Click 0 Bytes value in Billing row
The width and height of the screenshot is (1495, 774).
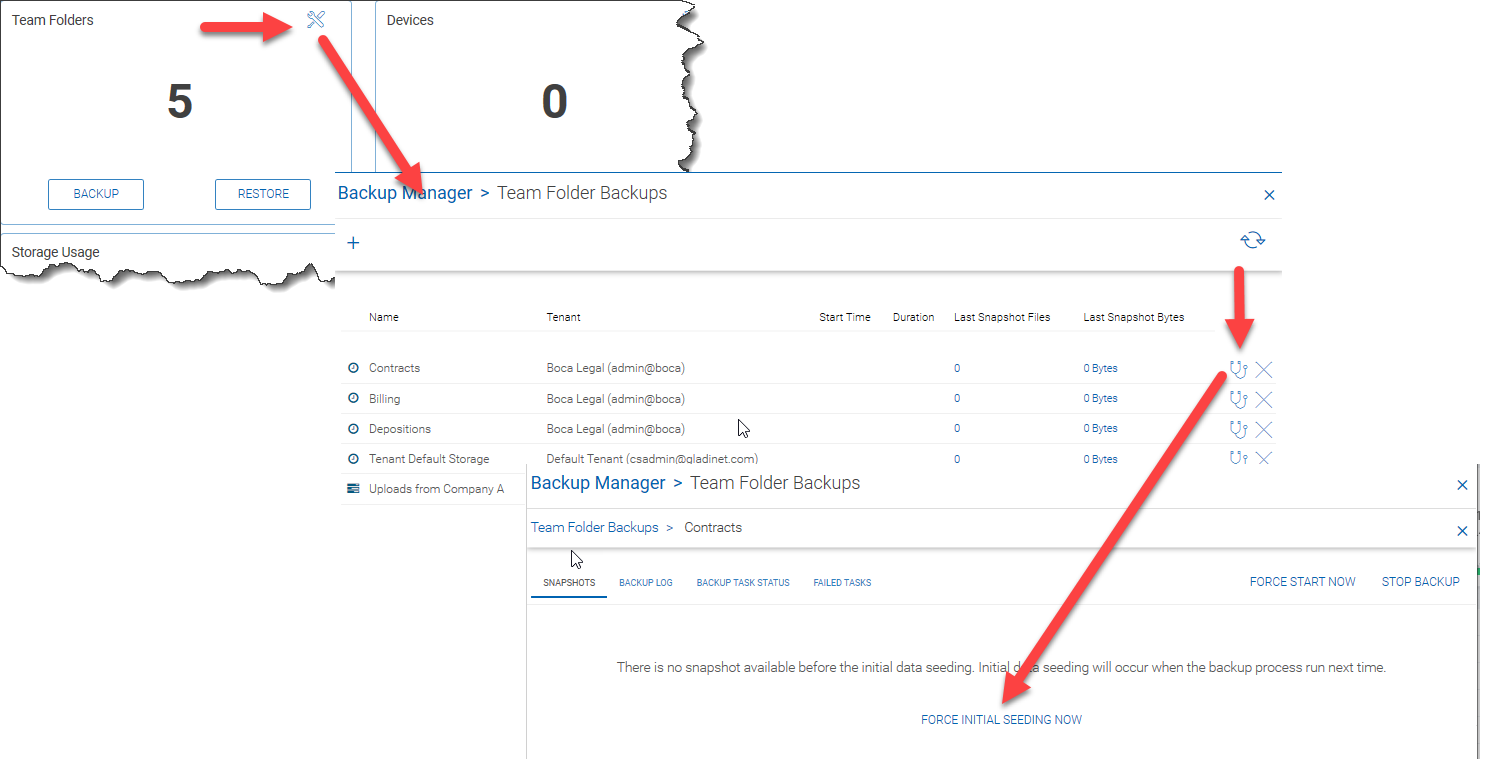tap(1101, 398)
